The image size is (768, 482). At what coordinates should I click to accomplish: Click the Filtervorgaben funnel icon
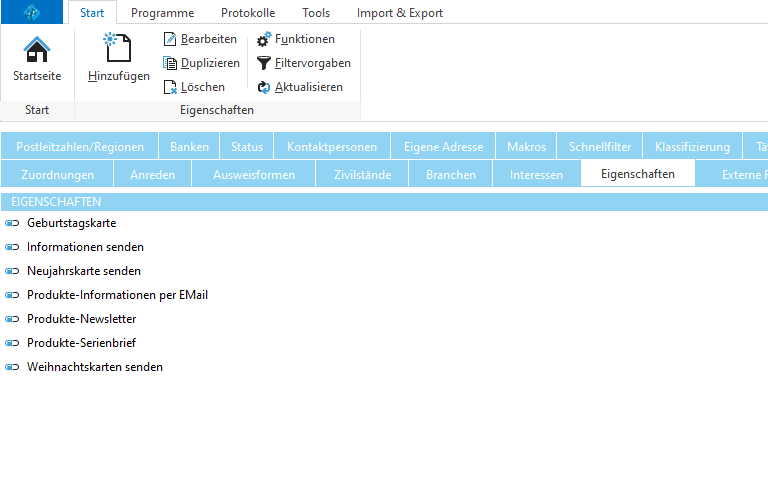[x=264, y=63]
